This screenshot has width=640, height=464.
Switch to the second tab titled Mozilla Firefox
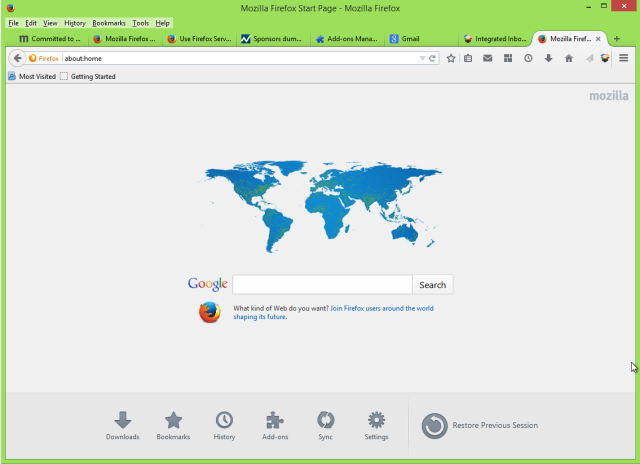point(124,39)
